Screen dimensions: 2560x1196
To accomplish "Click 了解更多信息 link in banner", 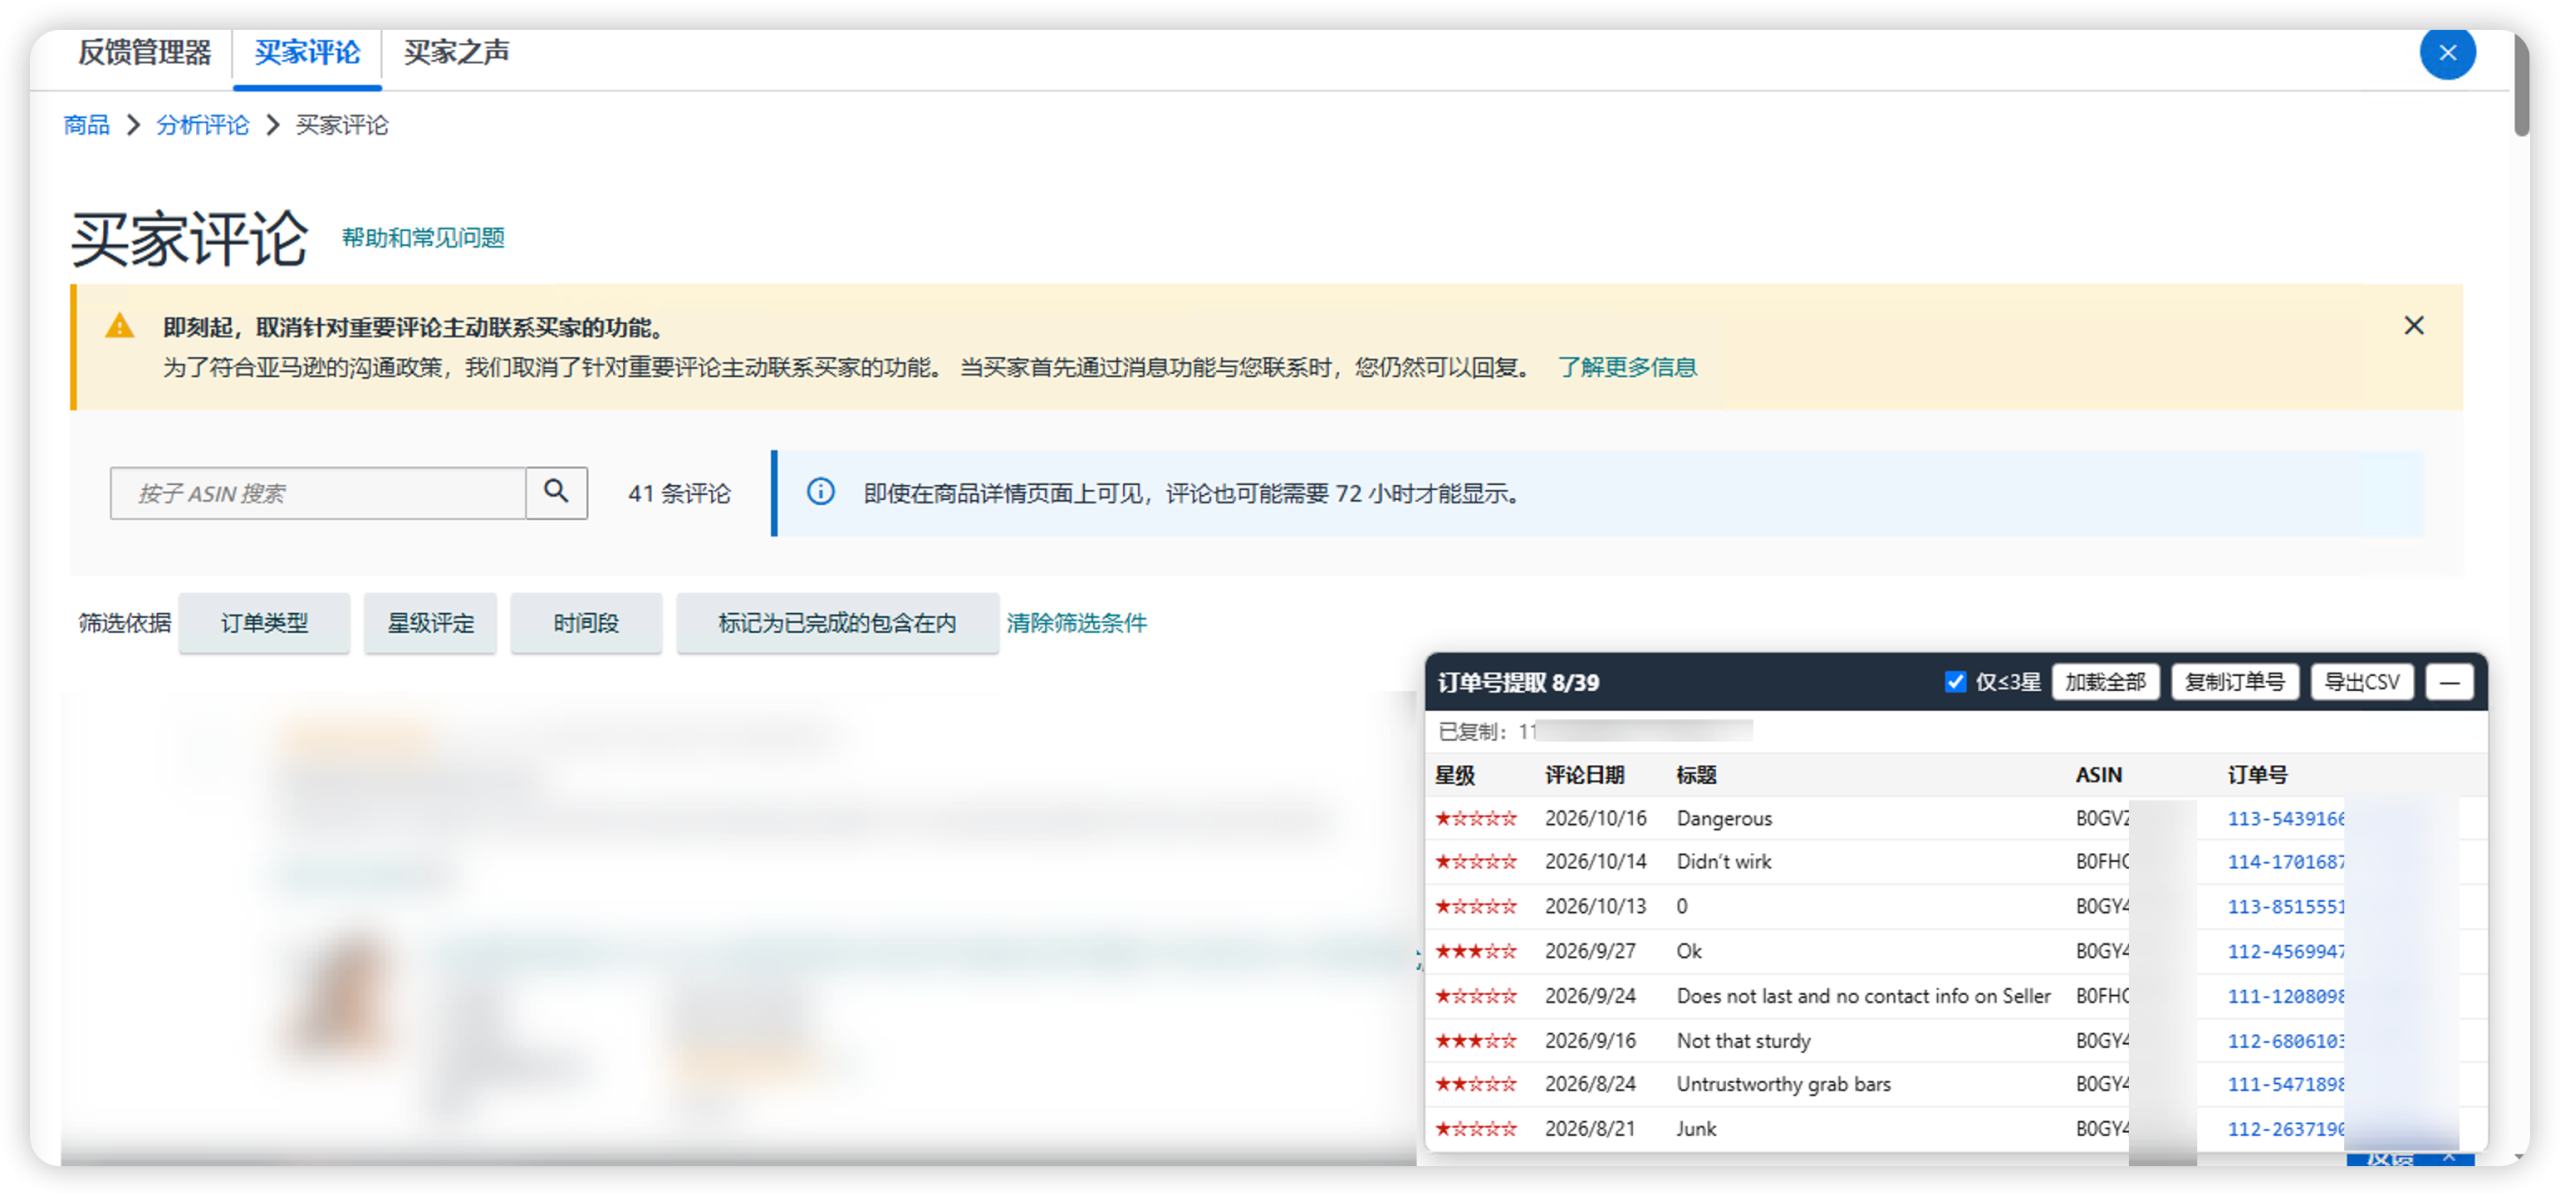I will [1627, 367].
